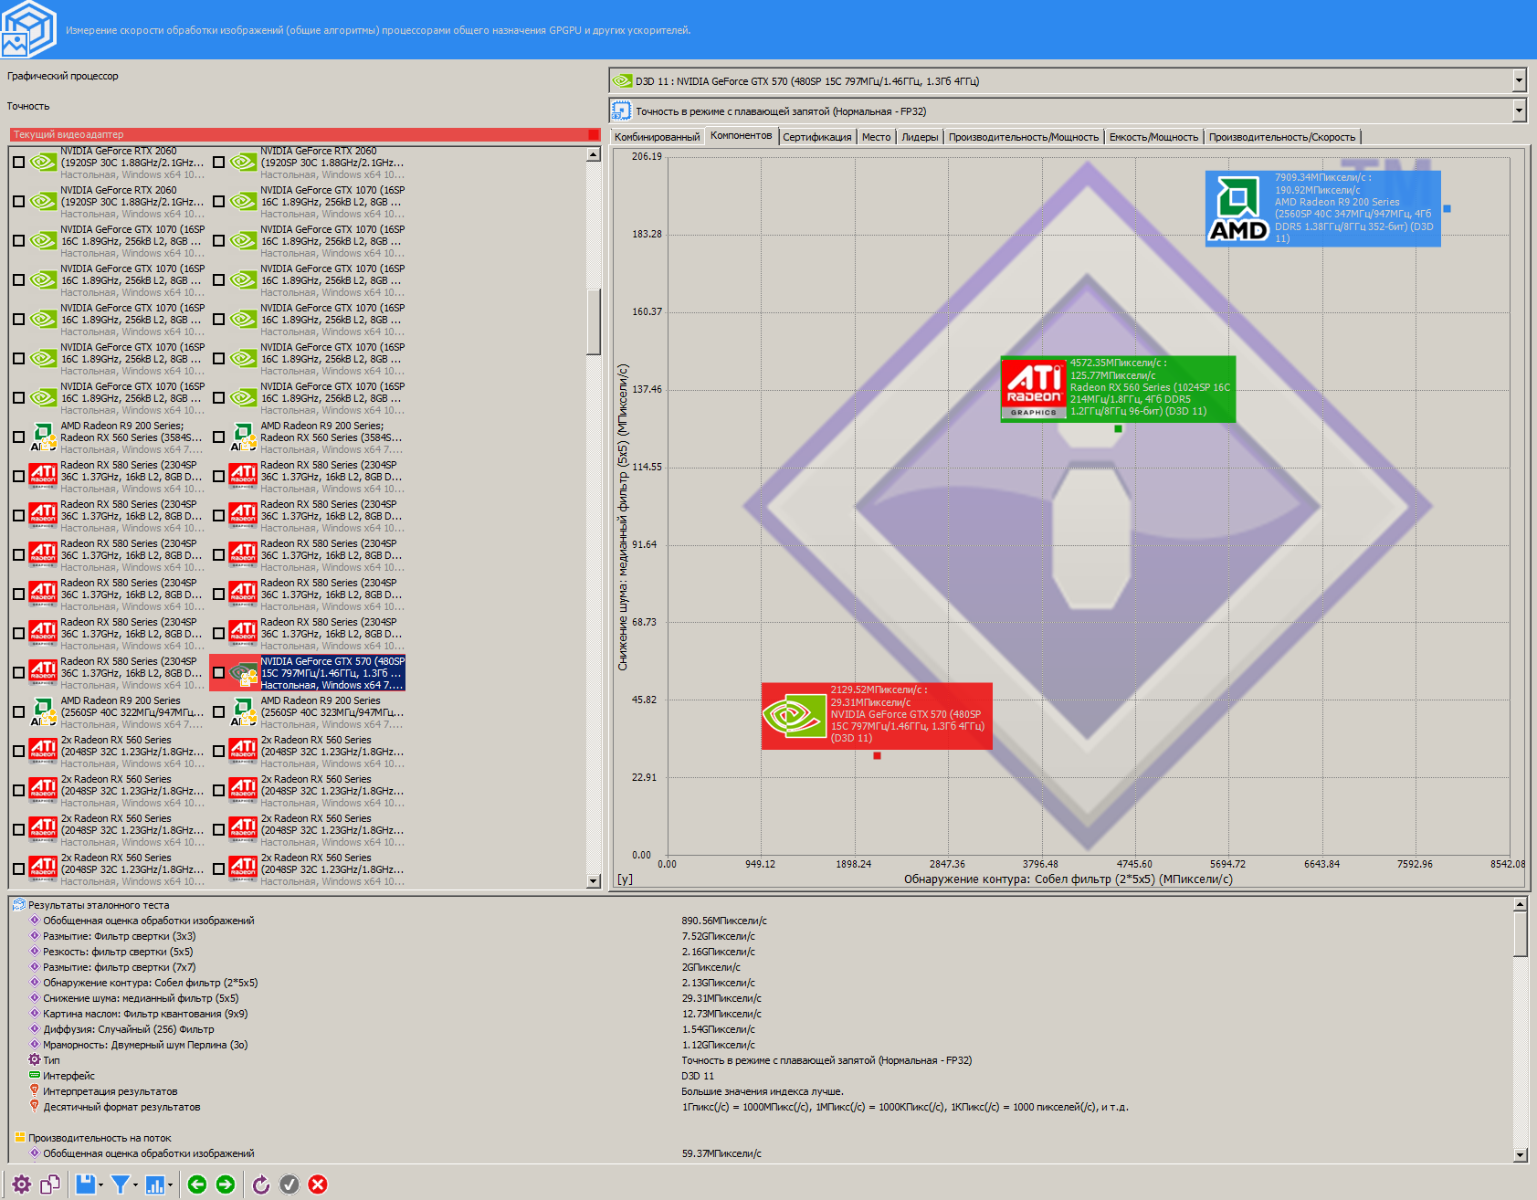Click the copy documents icon

50,1185
